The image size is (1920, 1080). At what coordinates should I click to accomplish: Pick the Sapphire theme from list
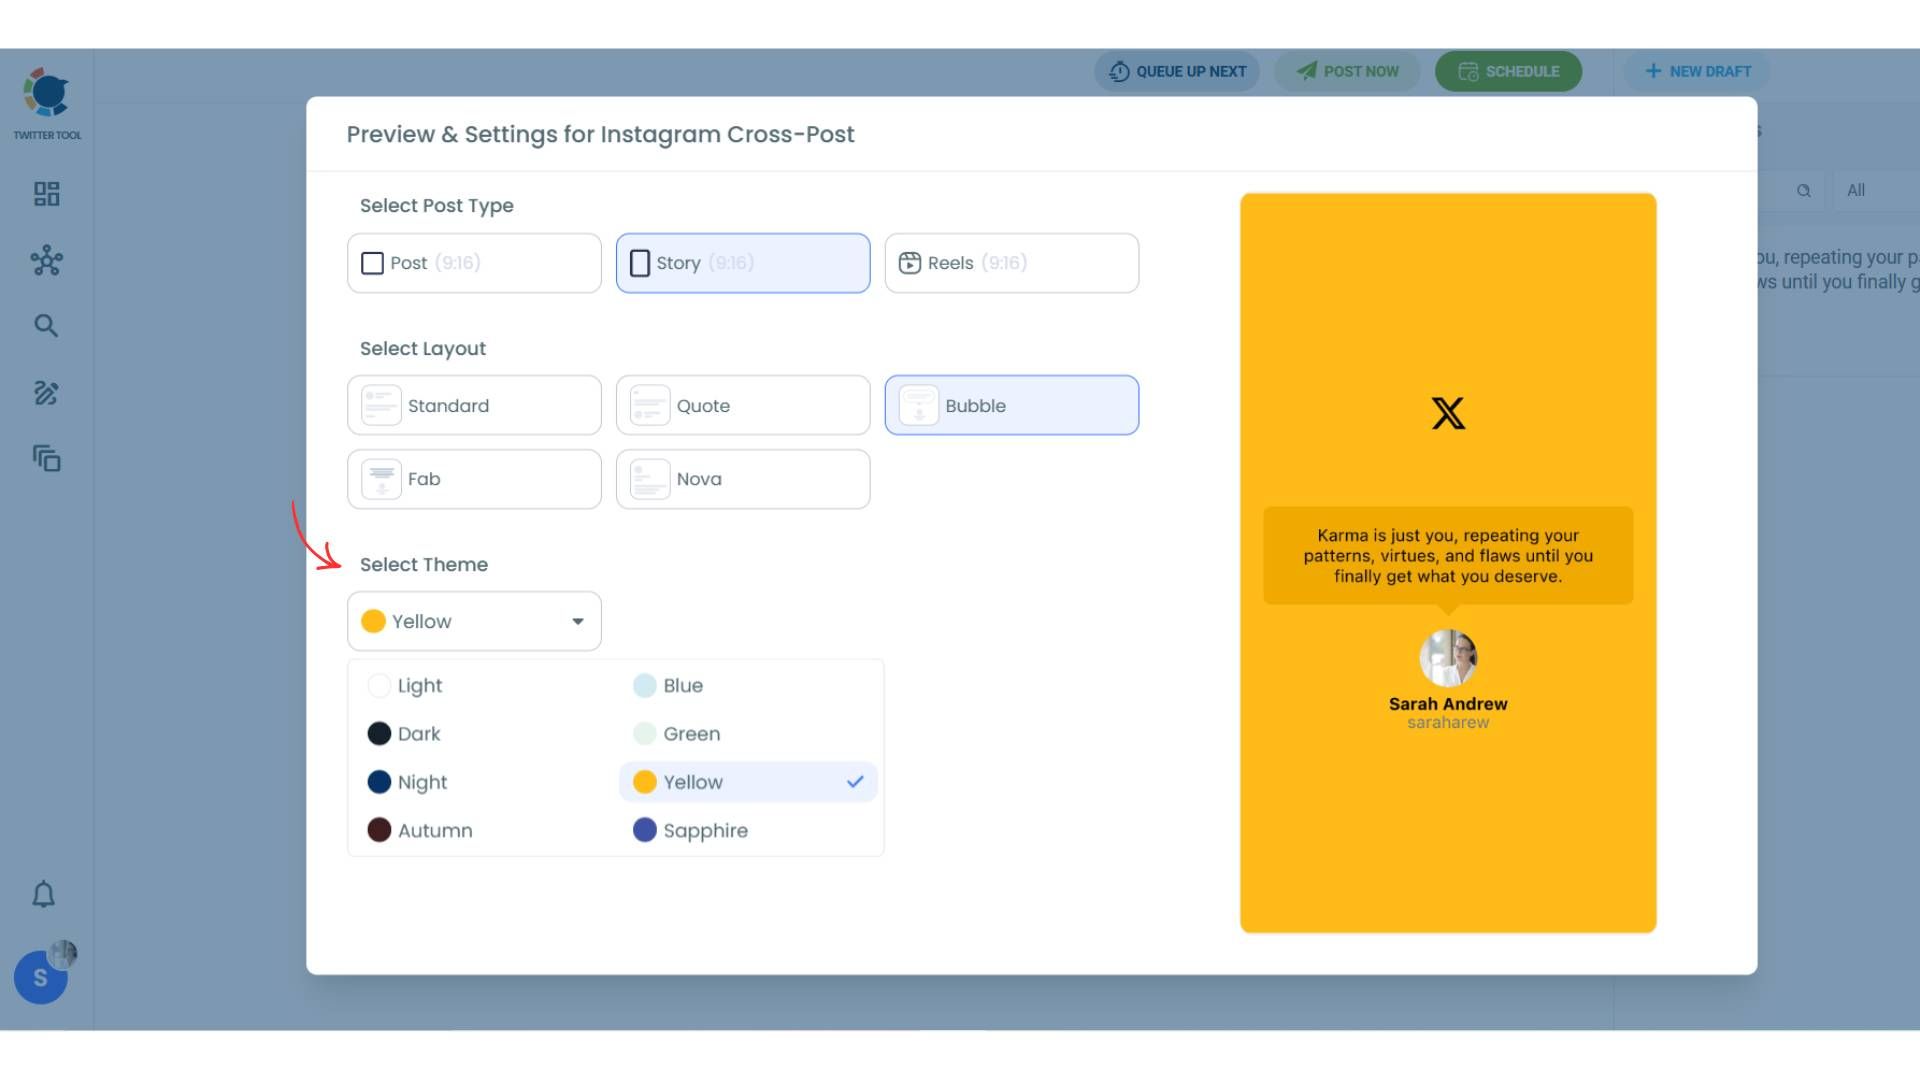click(x=704, y=830)
